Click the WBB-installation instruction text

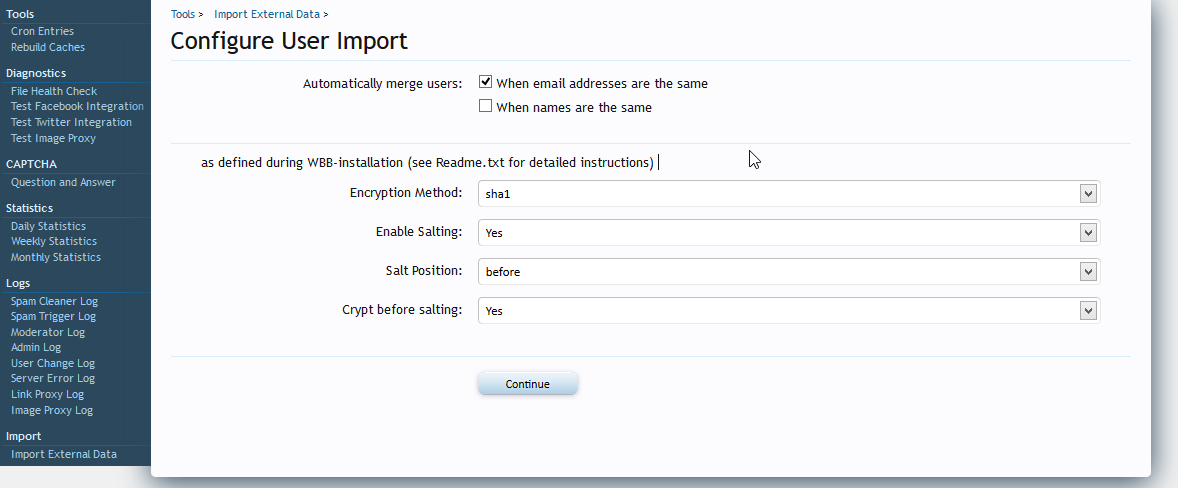tap(427, 163)
